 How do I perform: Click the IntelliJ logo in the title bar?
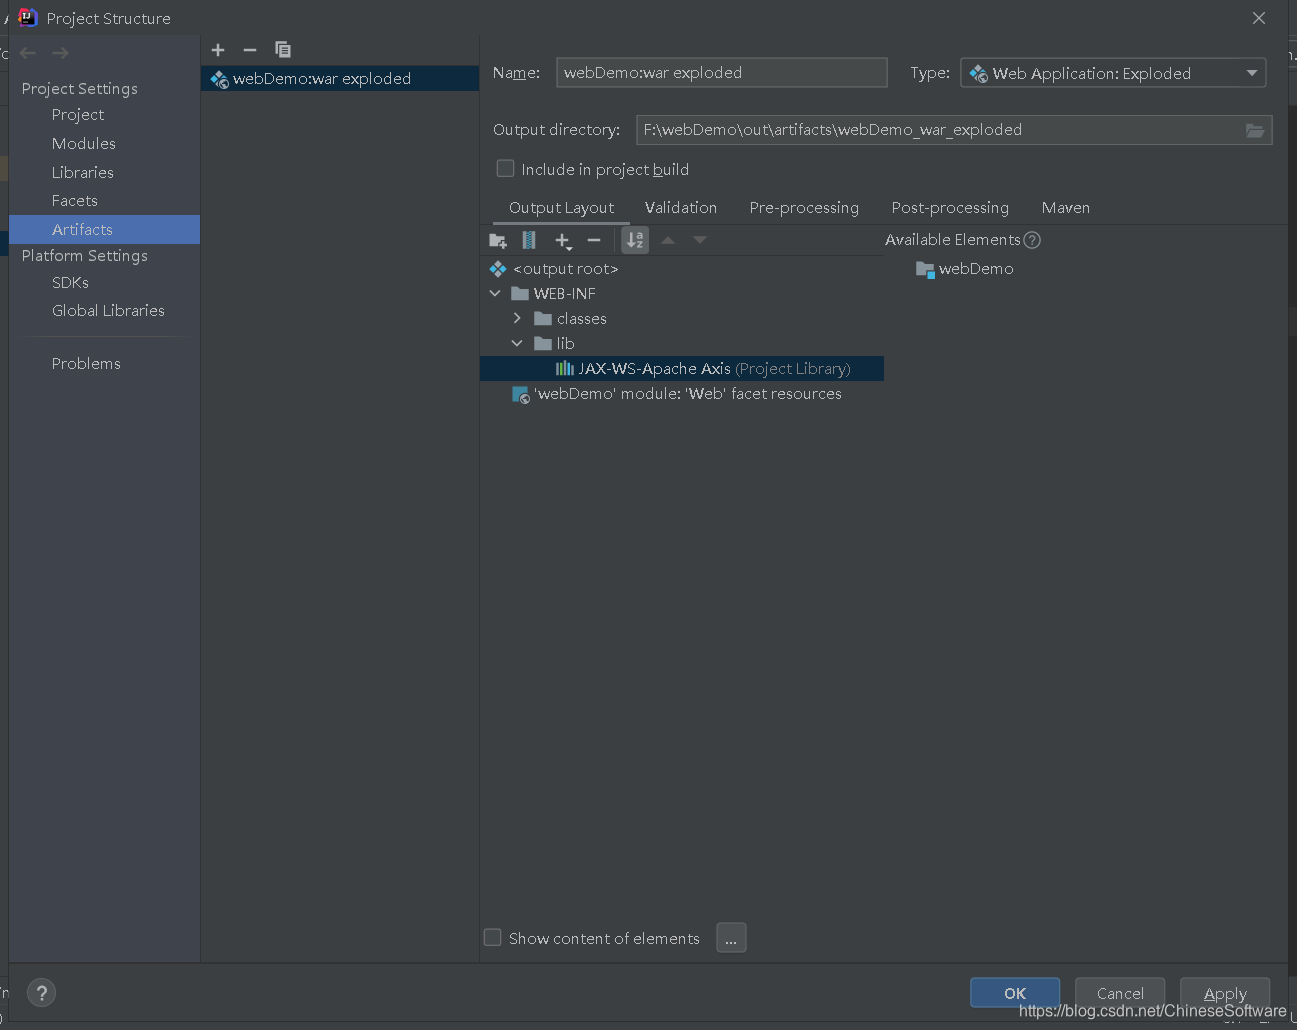28,18
